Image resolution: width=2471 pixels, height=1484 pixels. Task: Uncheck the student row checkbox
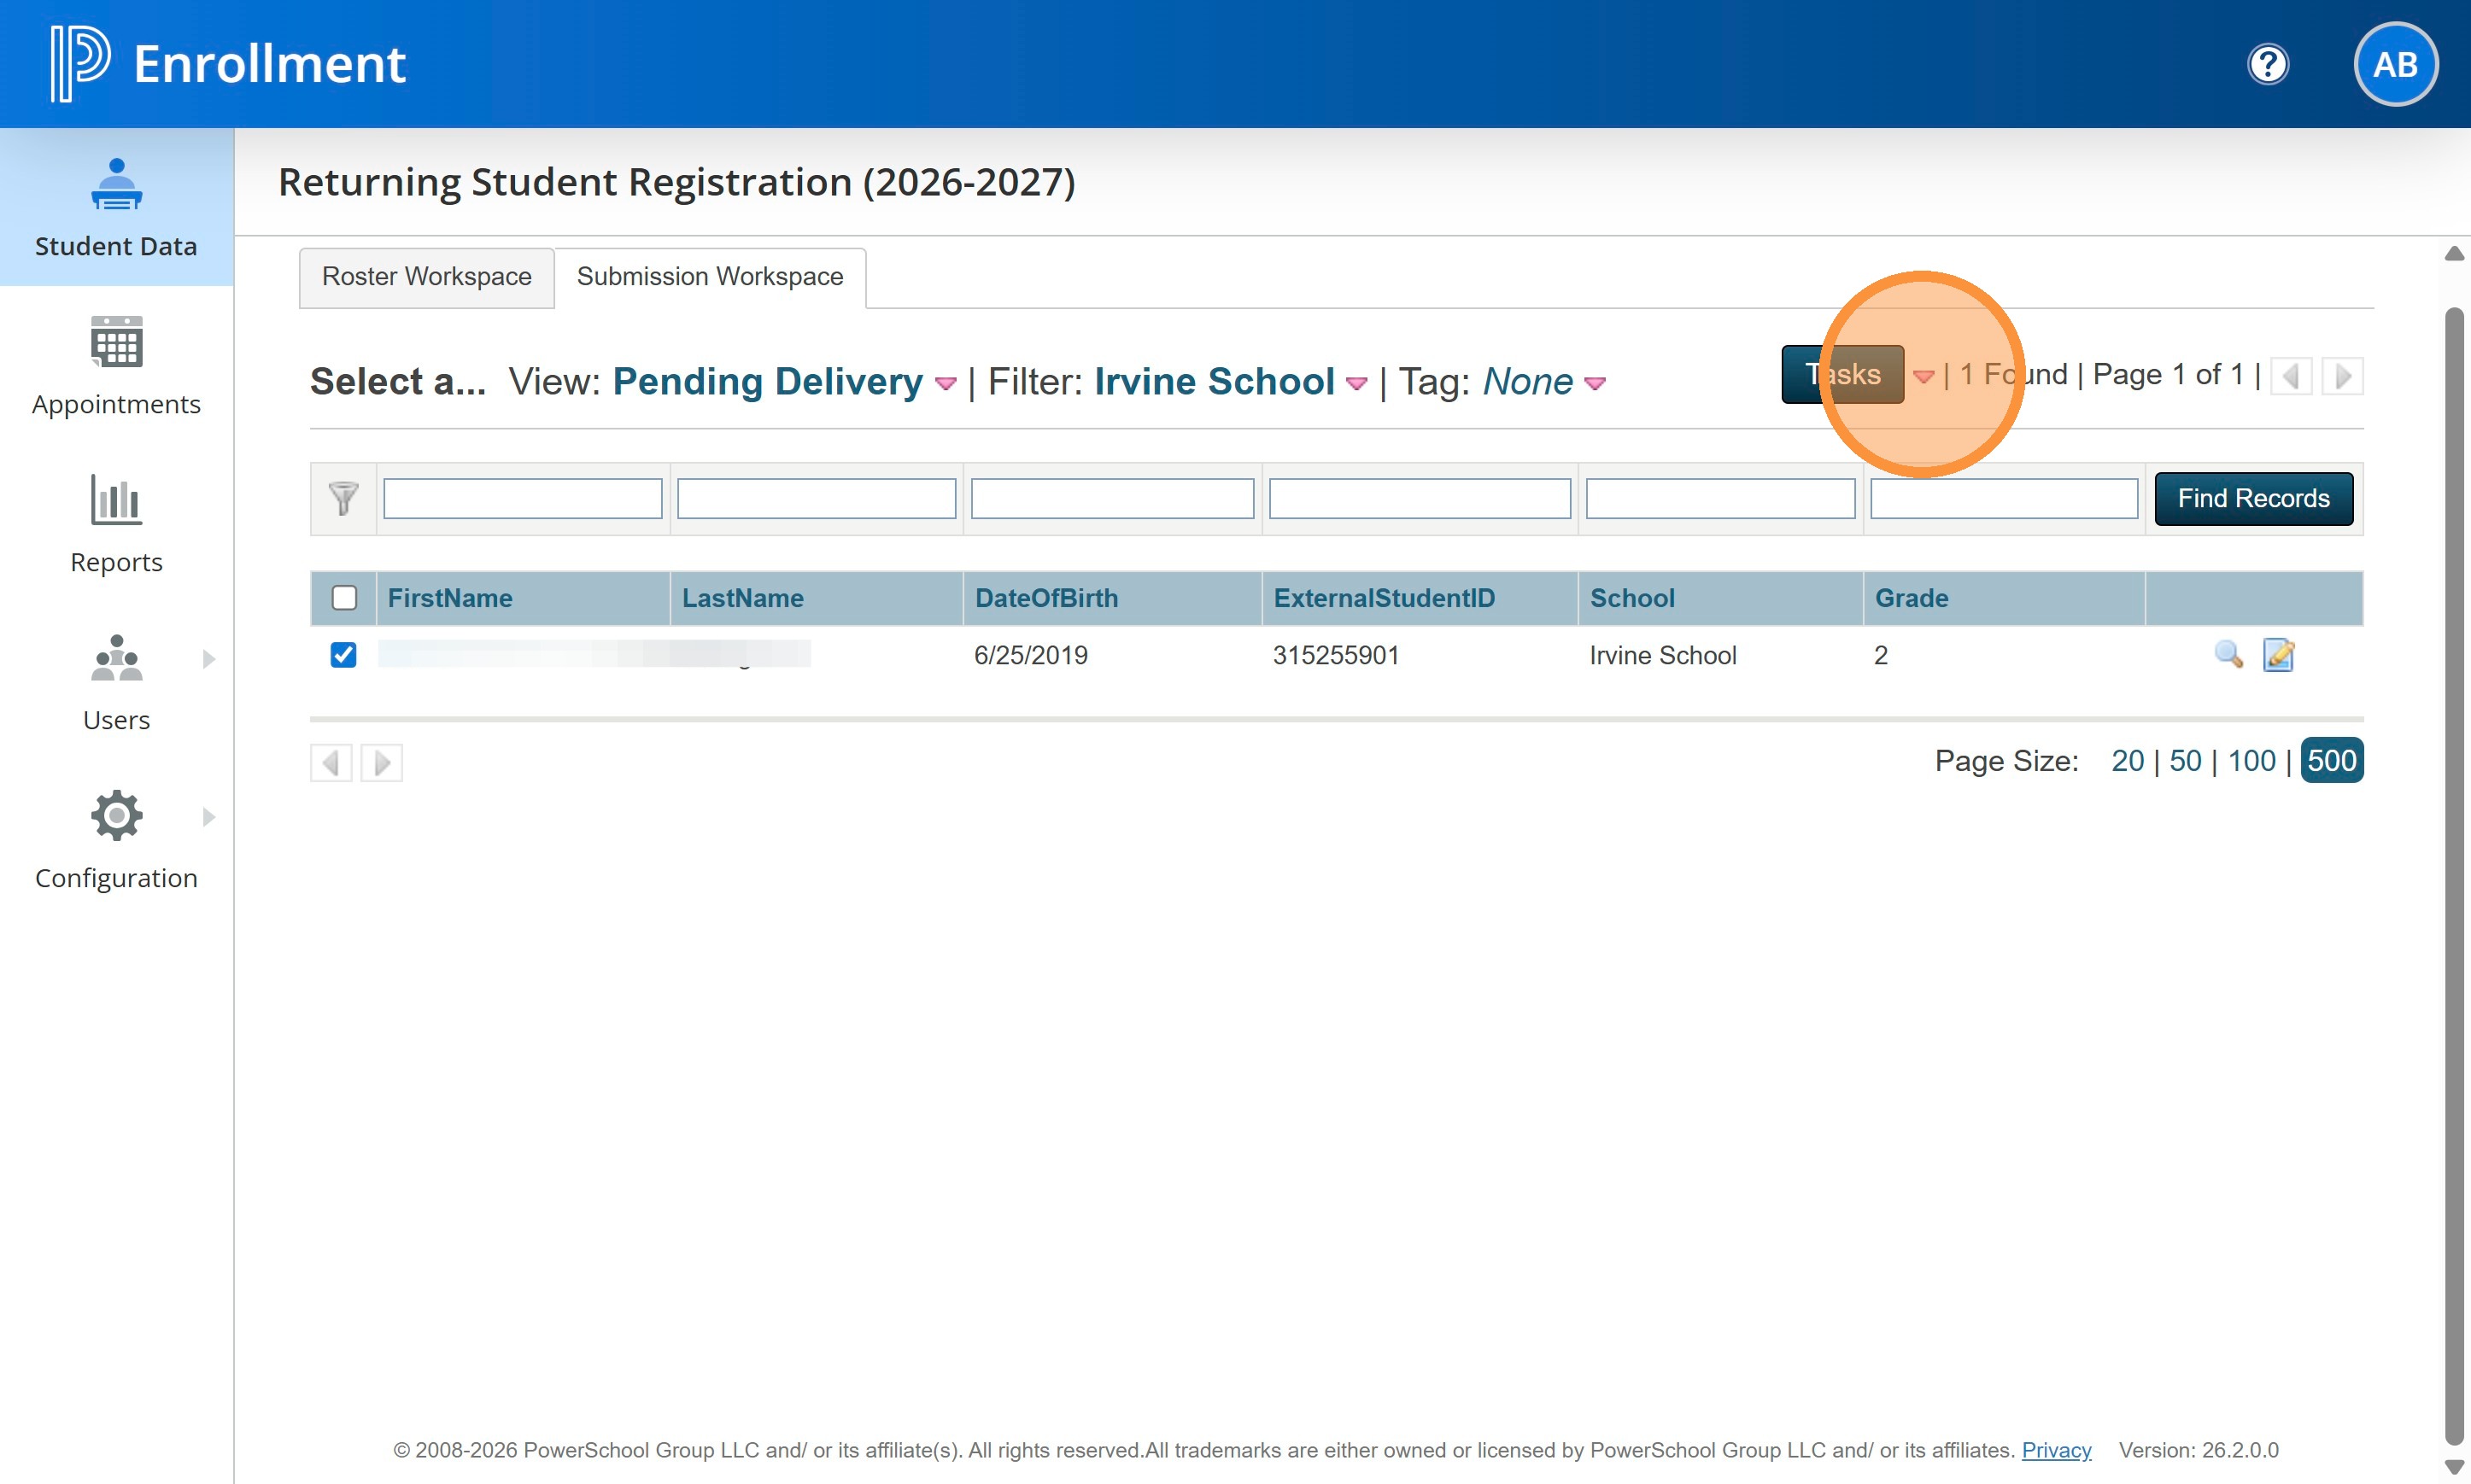click(x=343, y=655)
